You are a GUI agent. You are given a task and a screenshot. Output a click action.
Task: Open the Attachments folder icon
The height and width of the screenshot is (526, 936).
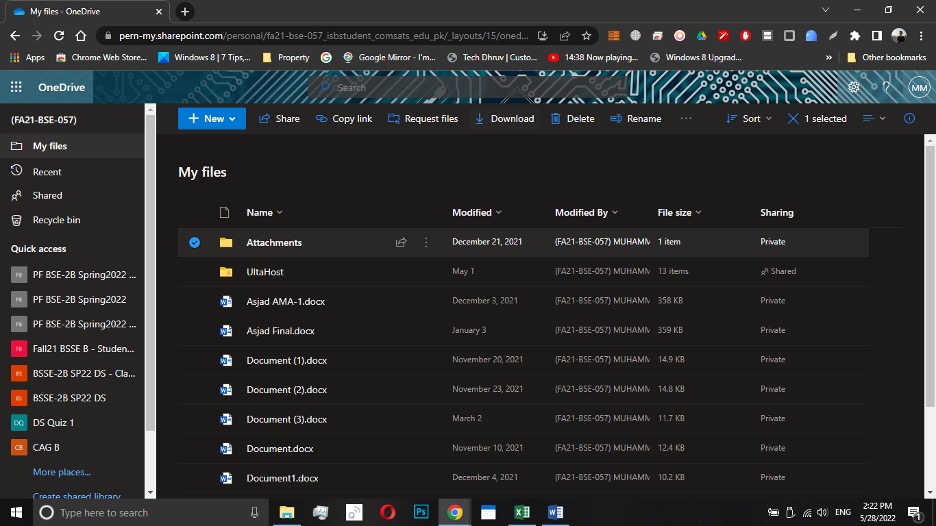tap(226, 242)
